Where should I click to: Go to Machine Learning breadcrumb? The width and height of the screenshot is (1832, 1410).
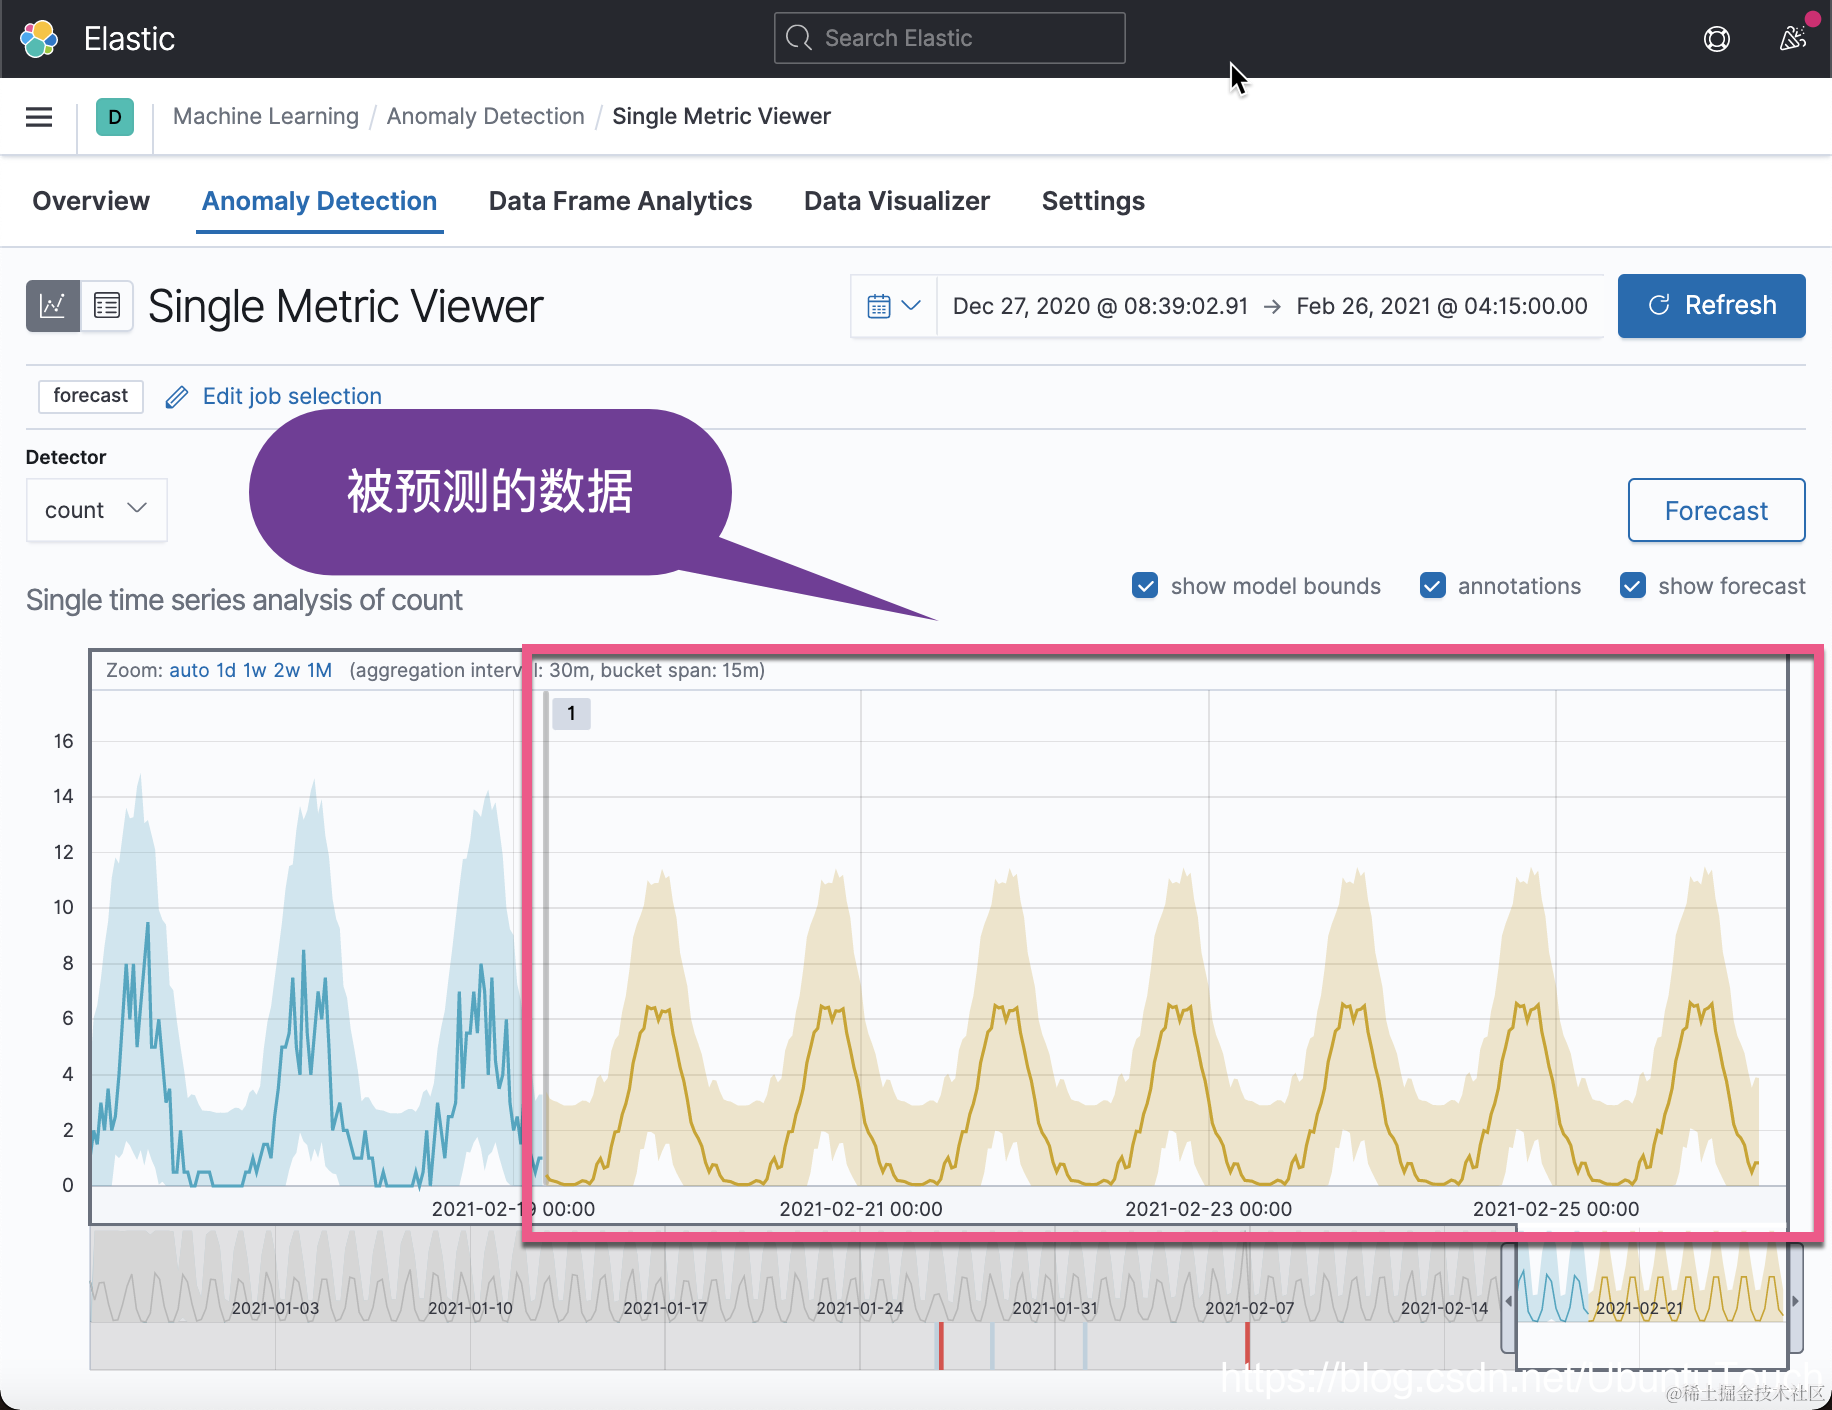click(266, 116)
